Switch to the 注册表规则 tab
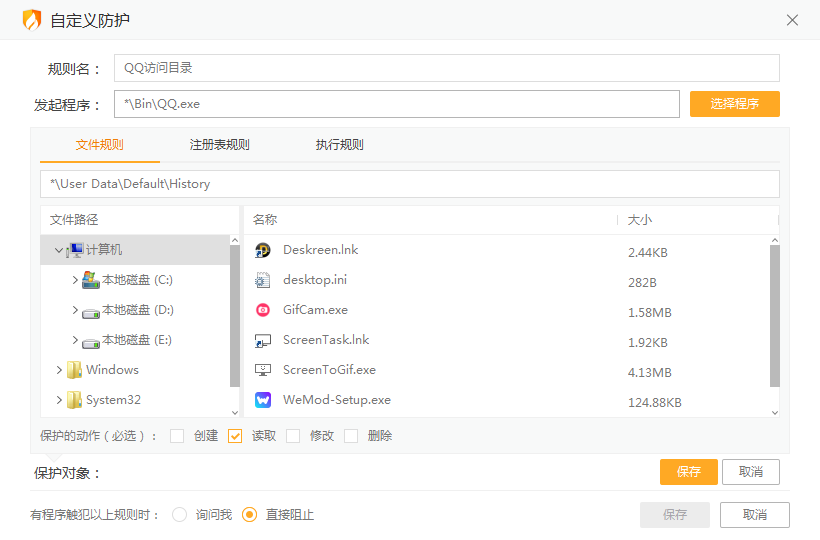Image resolution: width=820 pixels, height=540 pixels. (x=220, y=145)
